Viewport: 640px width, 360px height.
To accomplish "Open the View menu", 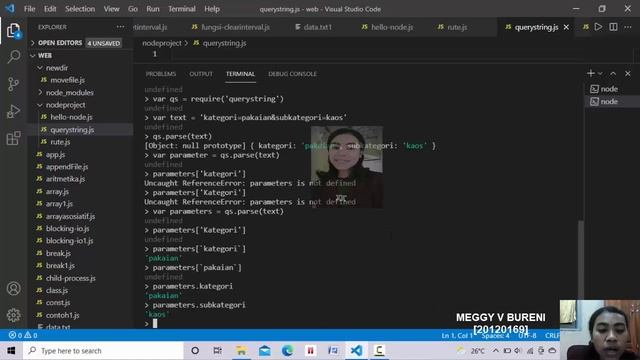I will pos(111,9).
